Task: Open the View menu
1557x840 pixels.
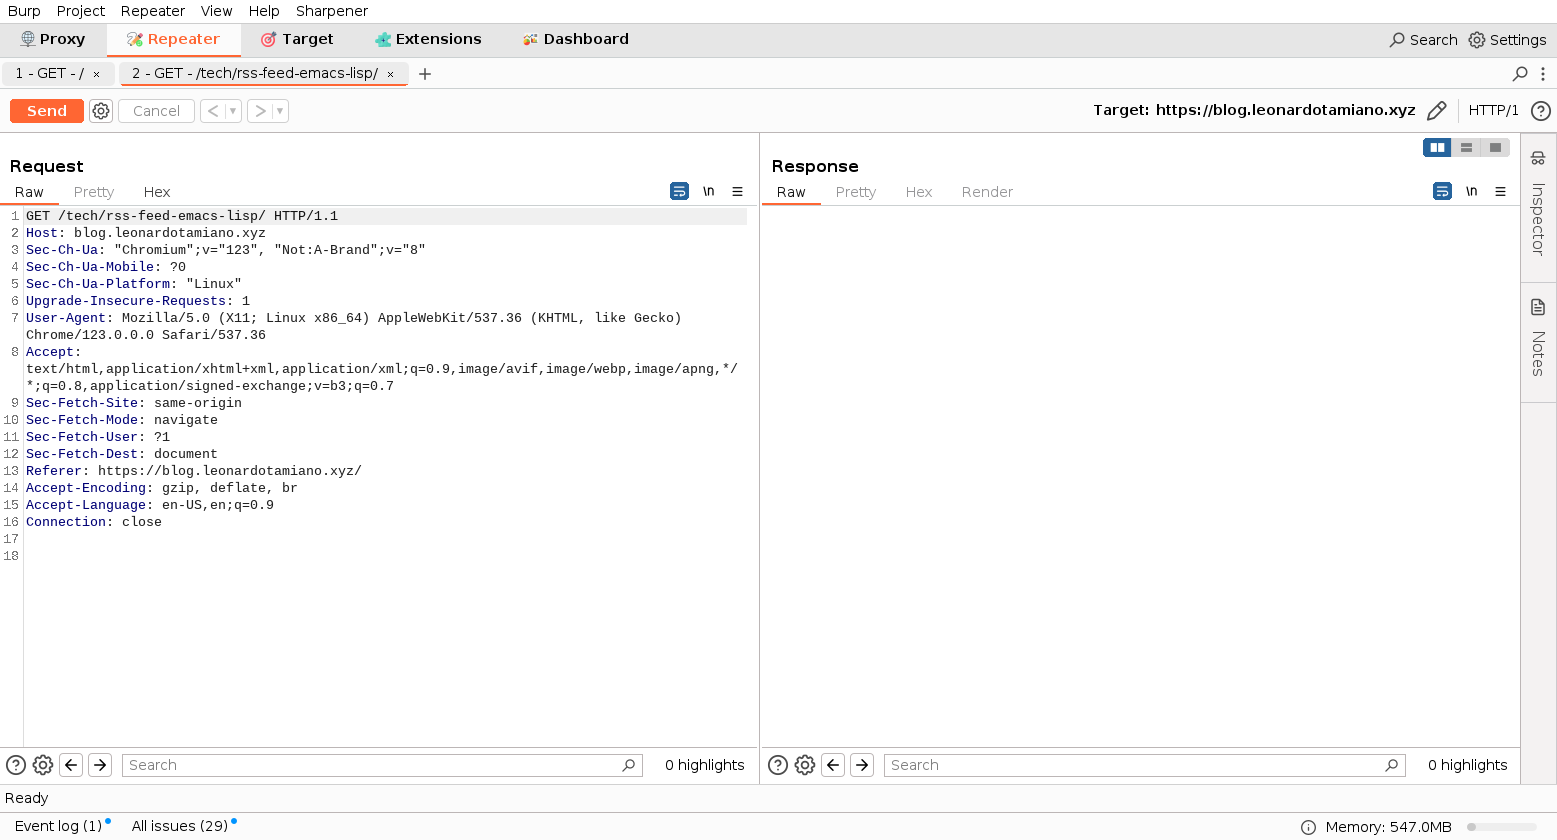Action: coord(216,11)
